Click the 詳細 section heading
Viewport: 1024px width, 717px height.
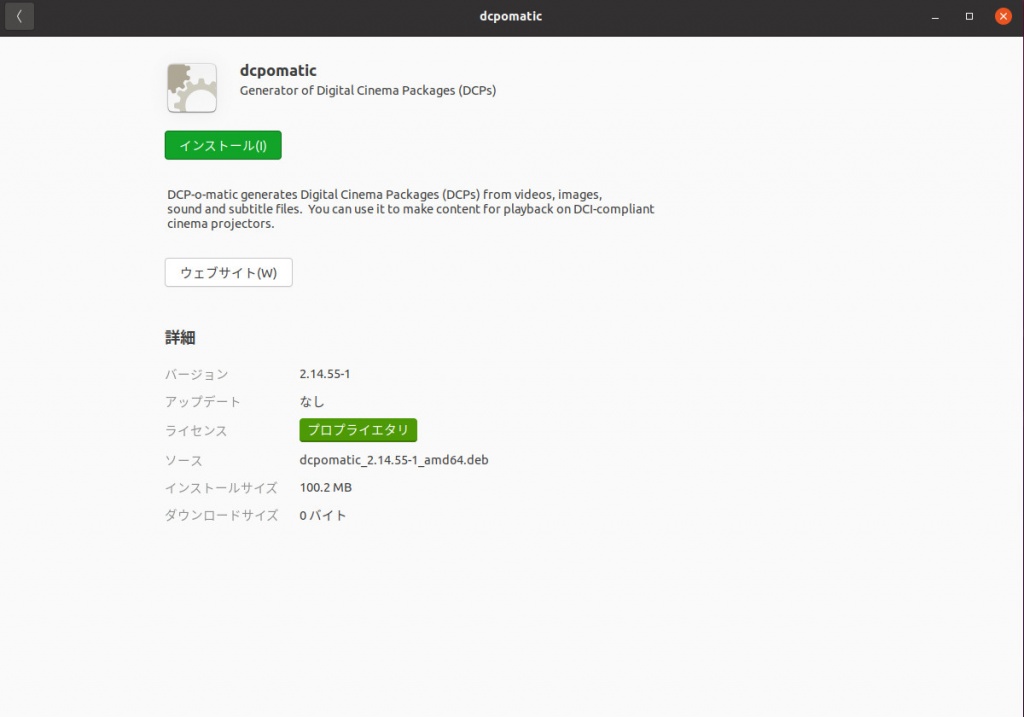click(x=180, y=338)
